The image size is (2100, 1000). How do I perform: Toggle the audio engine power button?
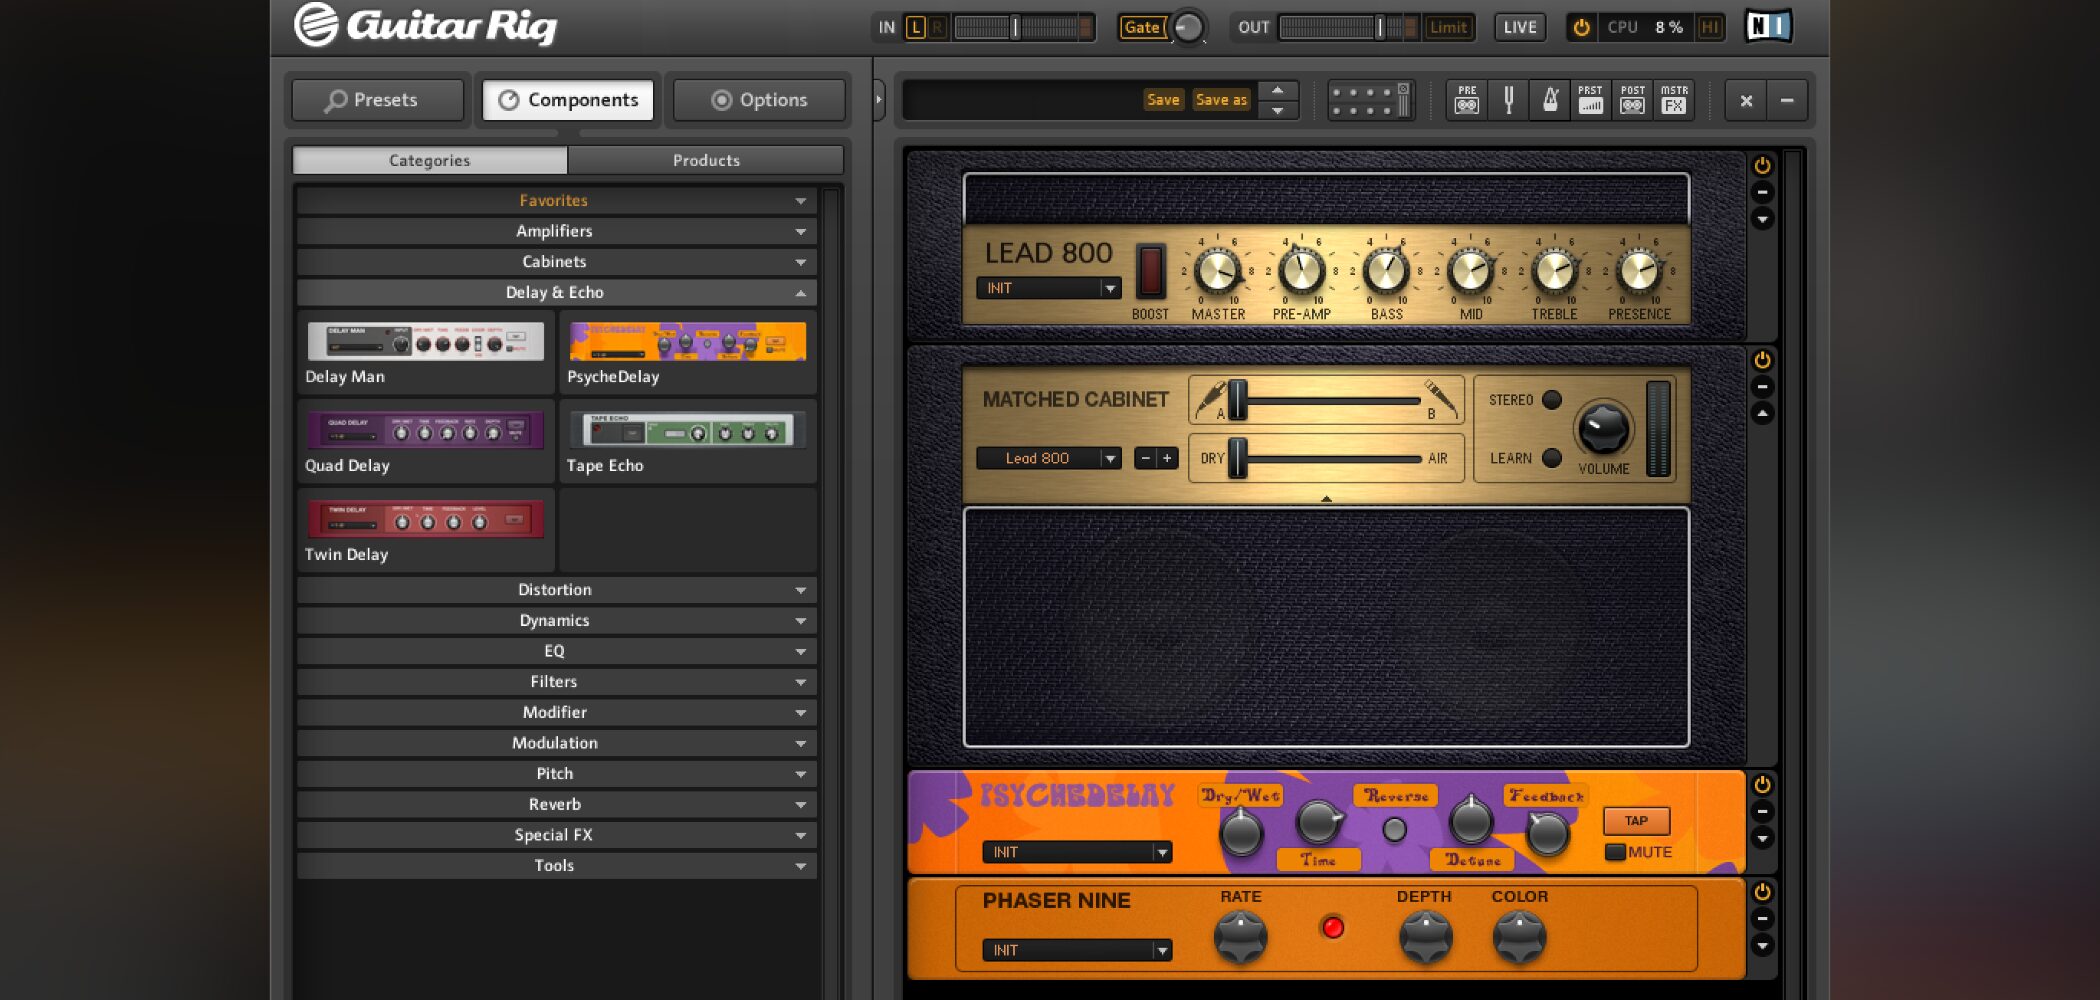[x=1581, y=27]
